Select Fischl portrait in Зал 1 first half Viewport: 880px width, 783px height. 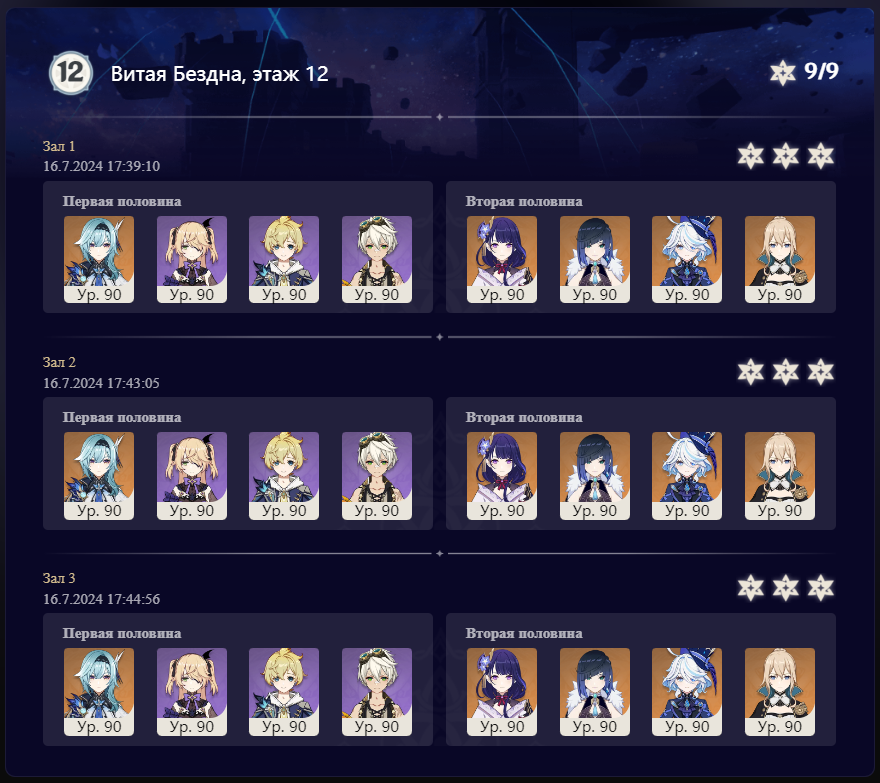pos(192,259)
